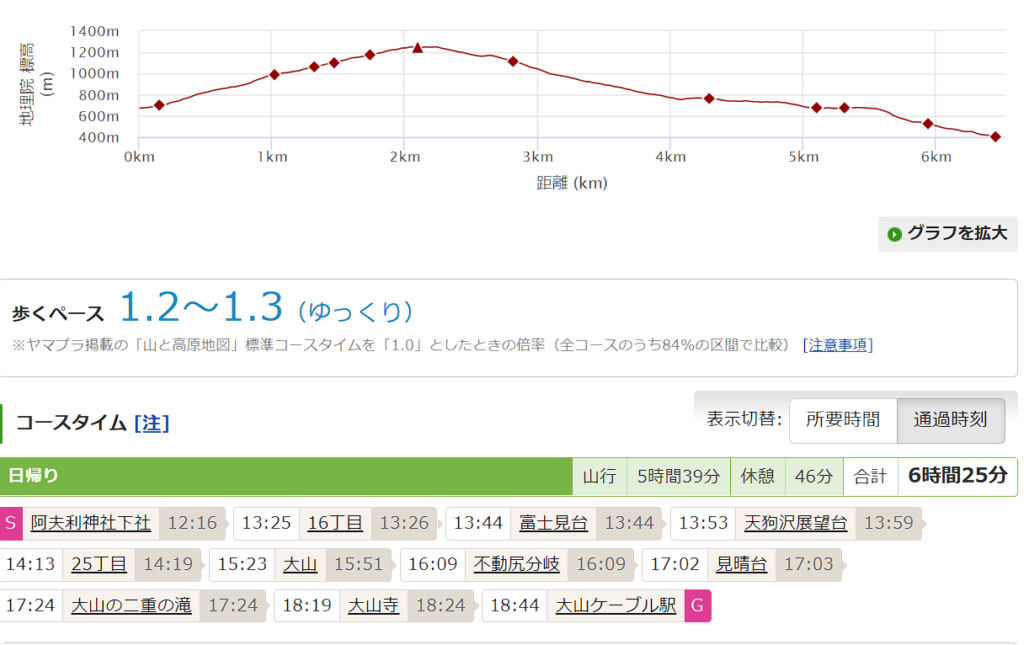This screenshot has width=1024, height=645.
Task: Open the コースタイム [注] note link
Action: click(152, 423)
